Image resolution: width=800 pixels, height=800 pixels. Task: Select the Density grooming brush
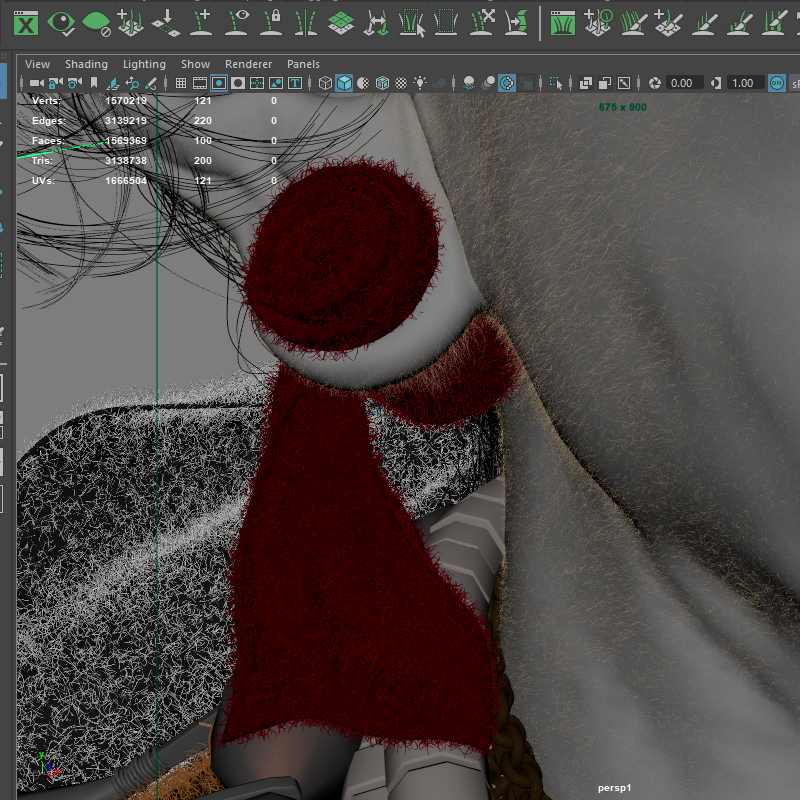point(666,24)
